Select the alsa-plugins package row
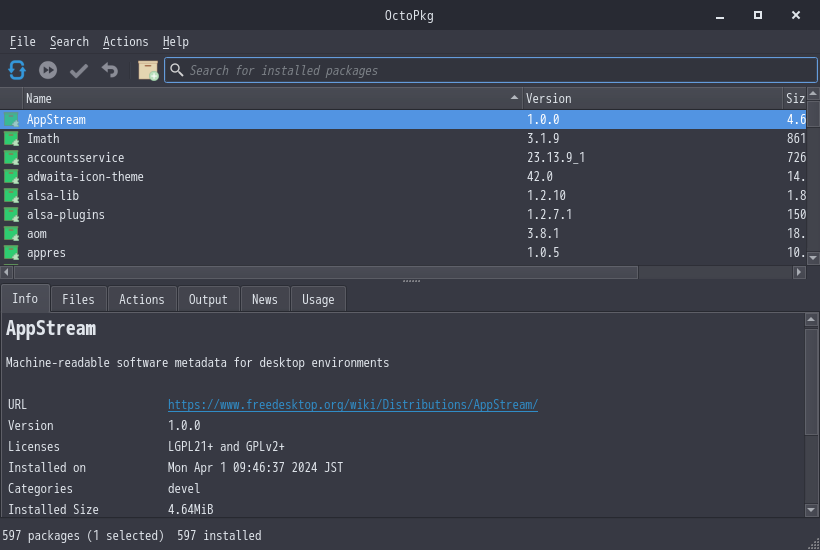Screen dimensions: 820x550 tap(403, 214)
